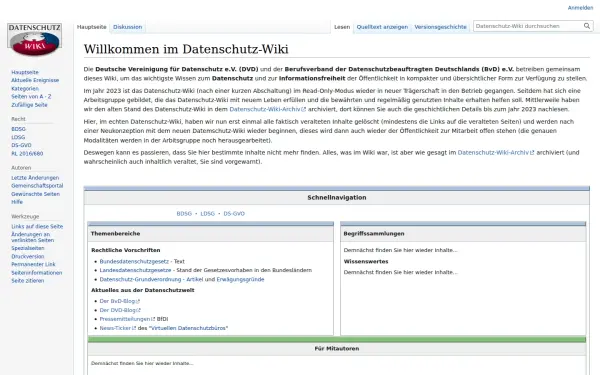Open Datenschutz-Grundverordnung - Artikel link
The width and height of the screenshot is (600, 375).
[151, 279]
